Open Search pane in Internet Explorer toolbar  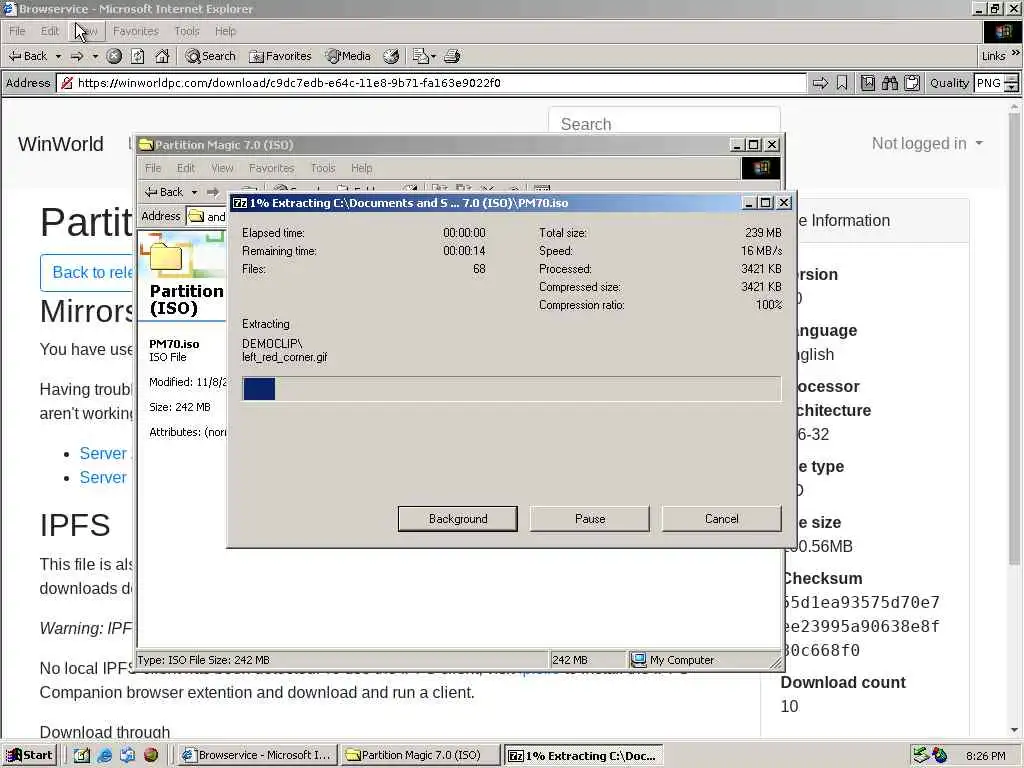(x=210, y=56)
